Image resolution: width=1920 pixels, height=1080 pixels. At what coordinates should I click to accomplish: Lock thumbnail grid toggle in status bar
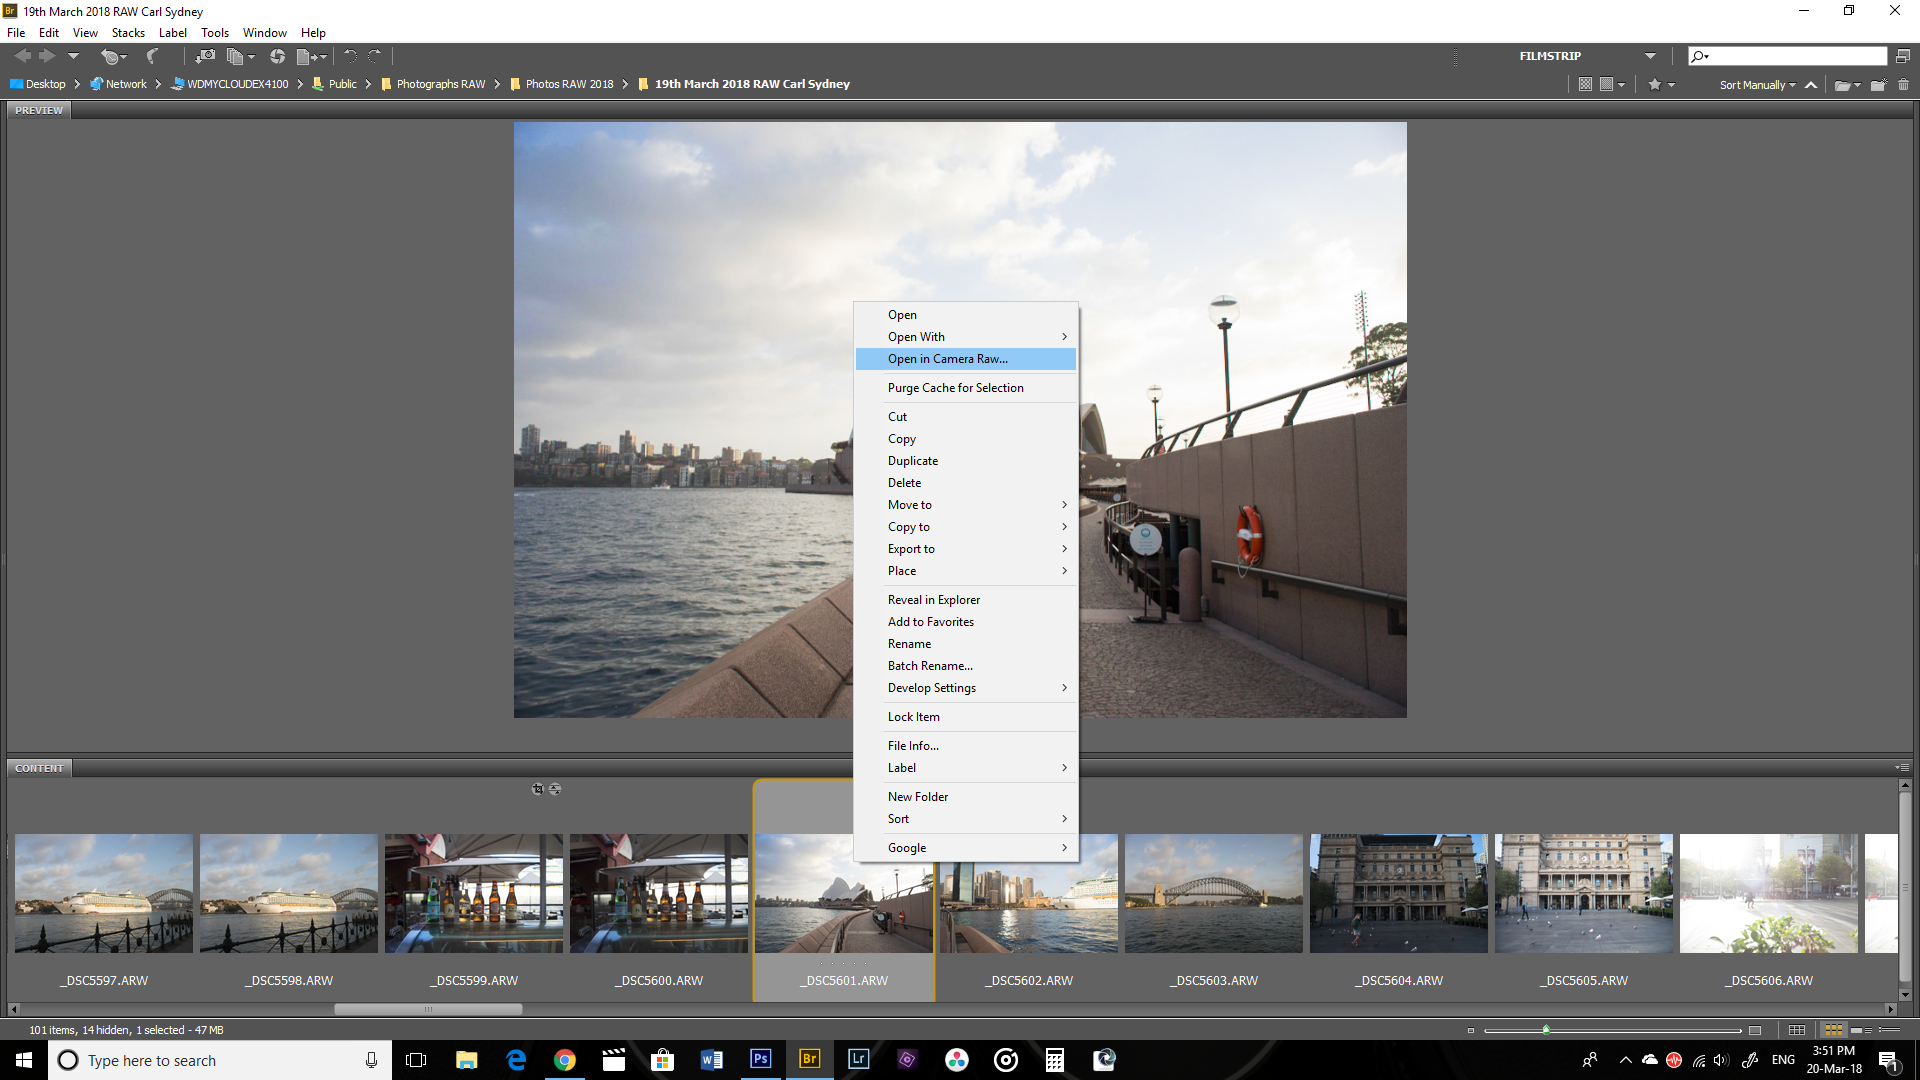pos(1797,1030)
